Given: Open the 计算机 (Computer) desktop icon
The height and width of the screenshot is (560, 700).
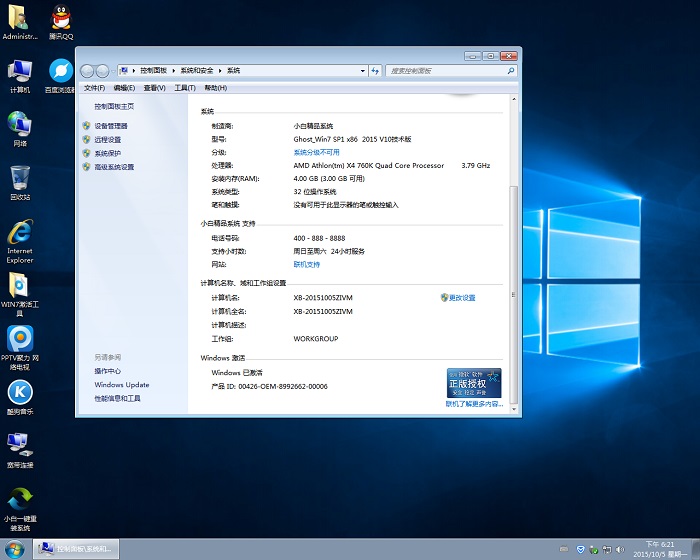Looking at the screenshot, I should coord(20,76).
